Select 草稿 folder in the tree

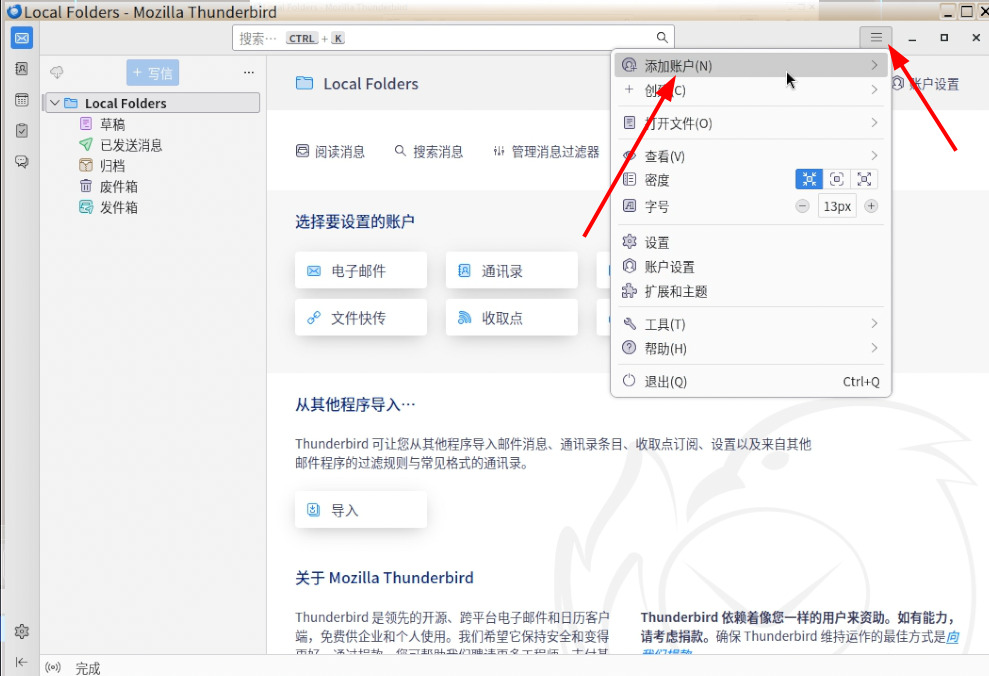112,124
